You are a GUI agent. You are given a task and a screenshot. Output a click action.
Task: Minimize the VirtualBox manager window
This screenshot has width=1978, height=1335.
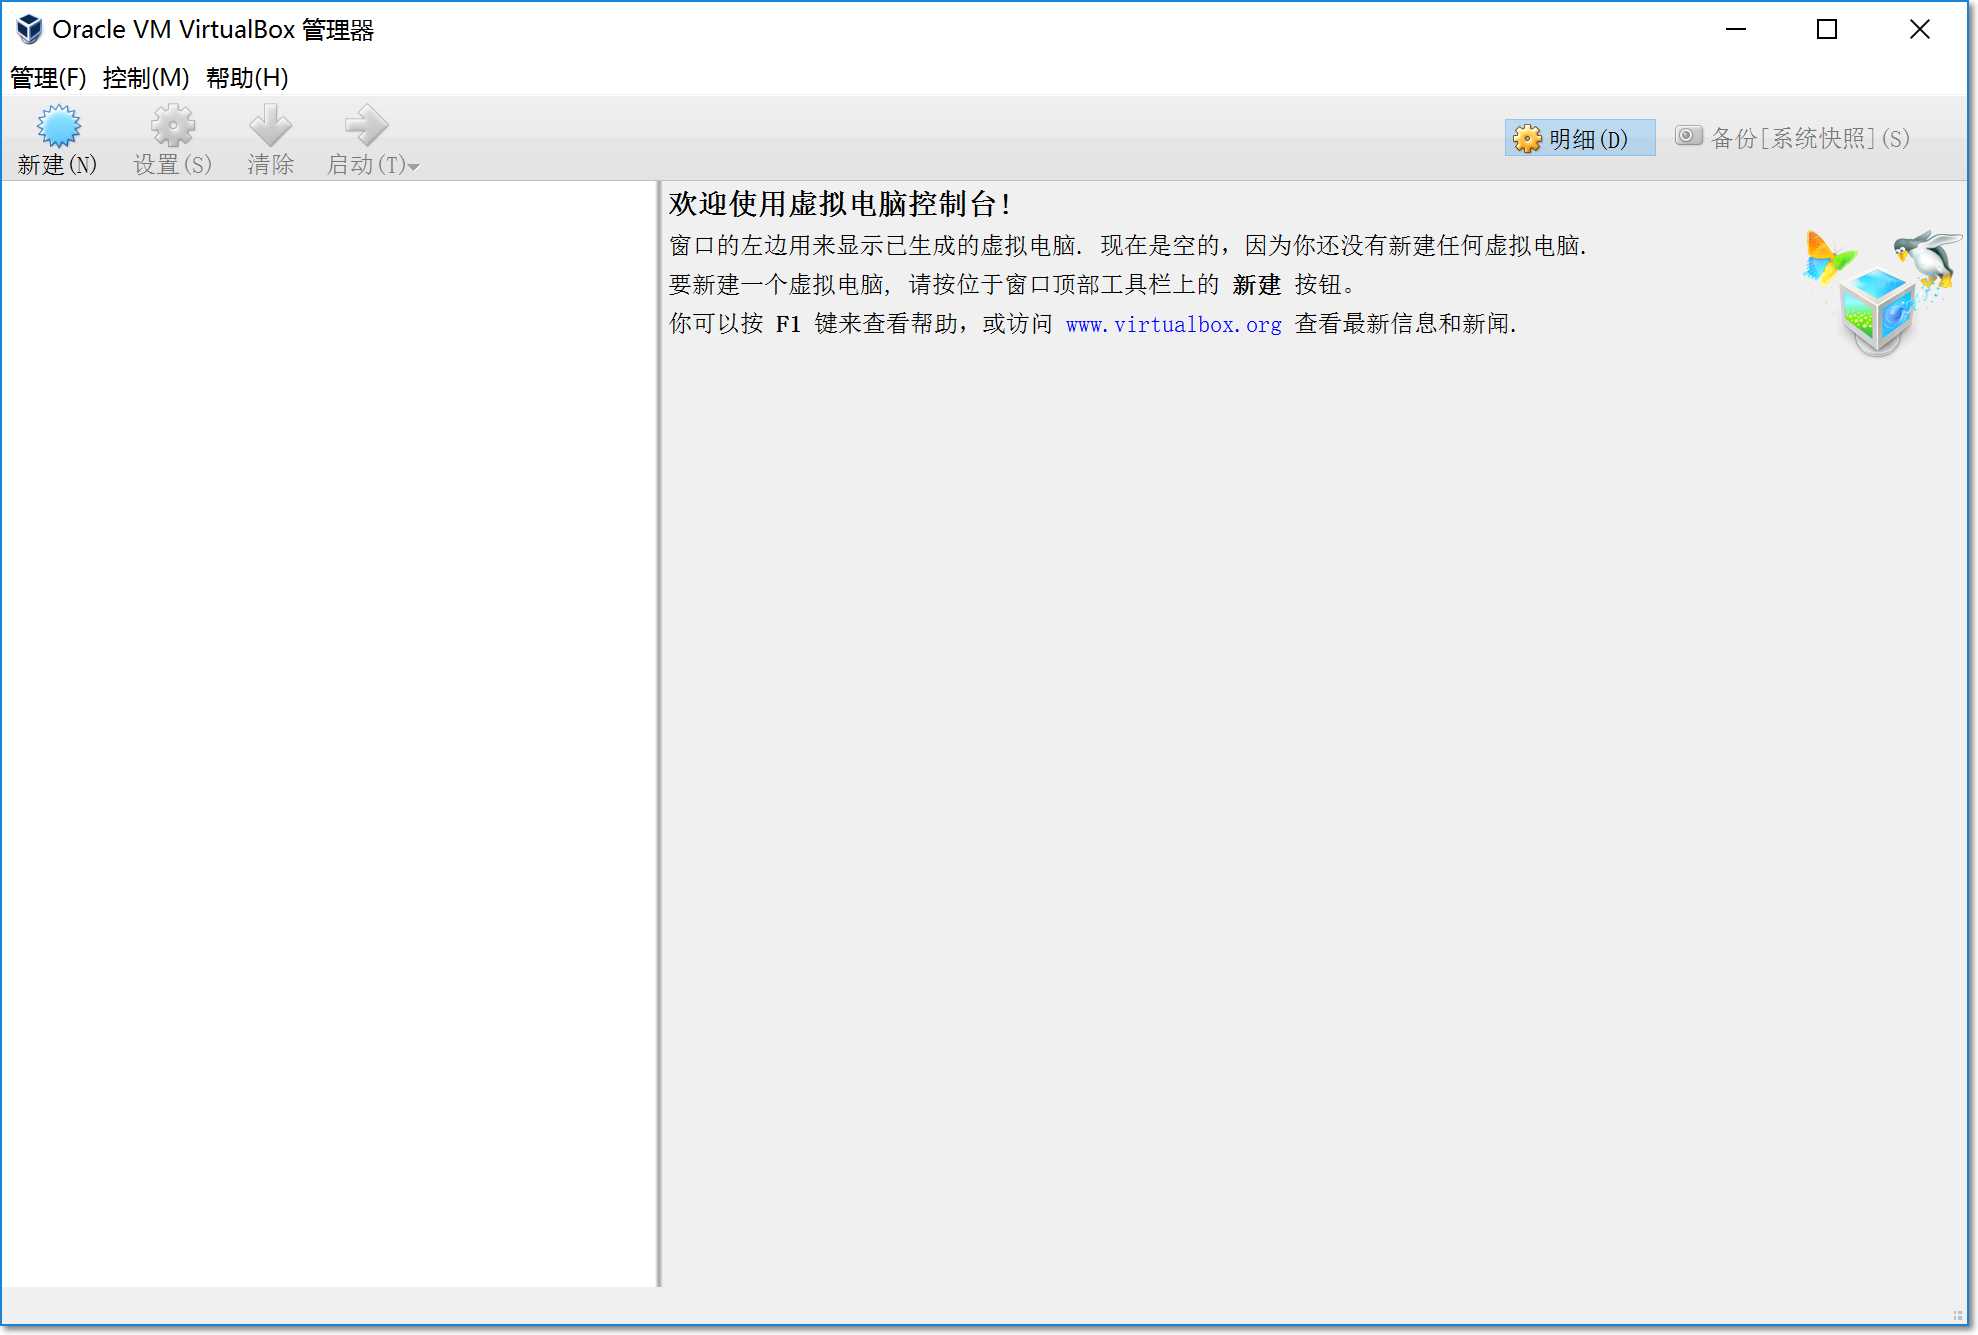pyautogui.click(x=1736, y=30)
